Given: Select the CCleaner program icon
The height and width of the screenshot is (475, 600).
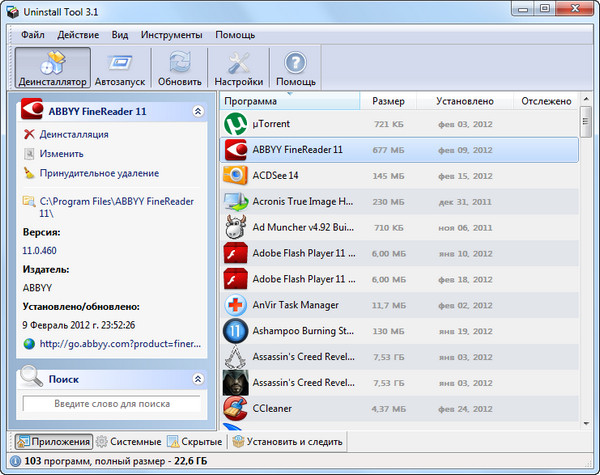Looking at the screenshot, I should [x=236, y=408].
